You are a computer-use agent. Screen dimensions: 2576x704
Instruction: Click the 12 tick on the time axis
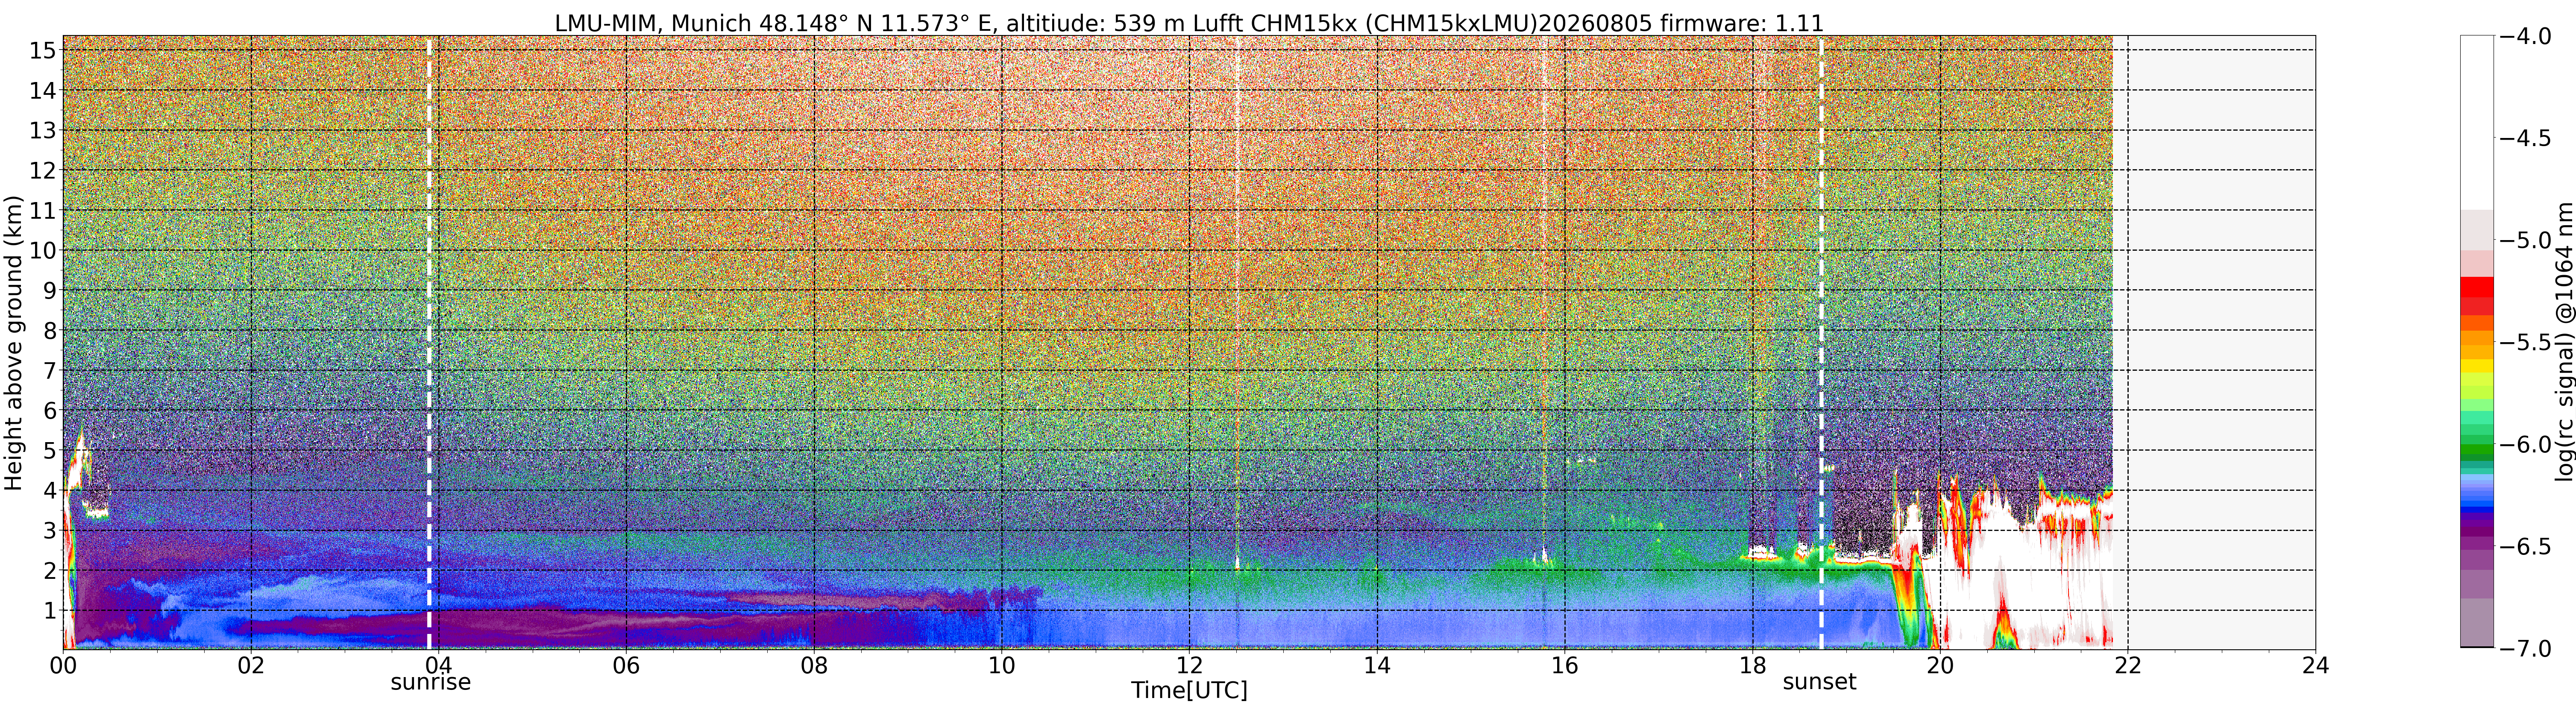tap(1189, 665)
